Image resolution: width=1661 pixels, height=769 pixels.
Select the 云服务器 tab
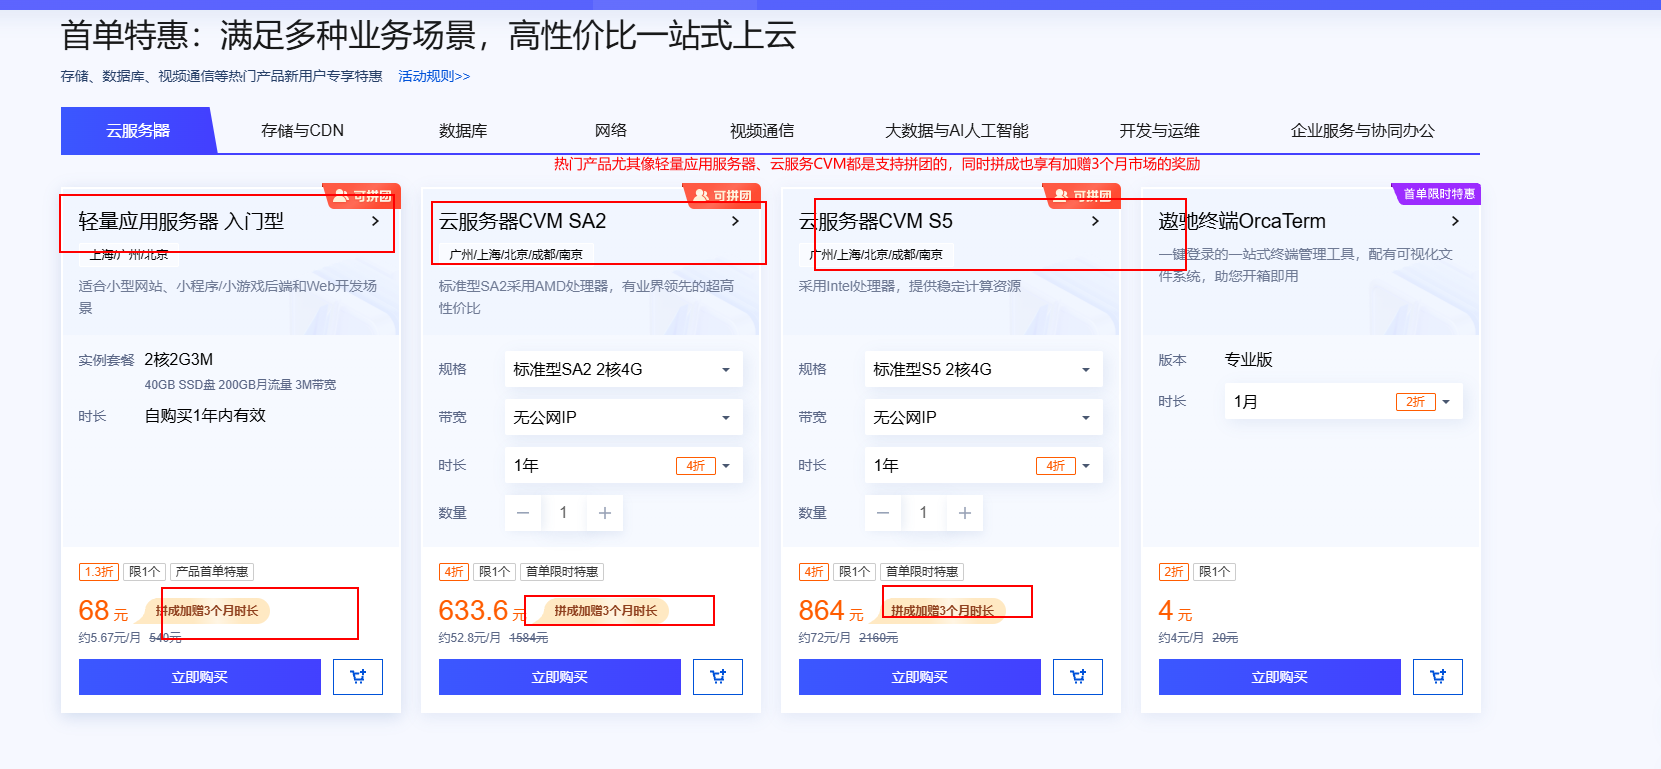click(138, 130)
